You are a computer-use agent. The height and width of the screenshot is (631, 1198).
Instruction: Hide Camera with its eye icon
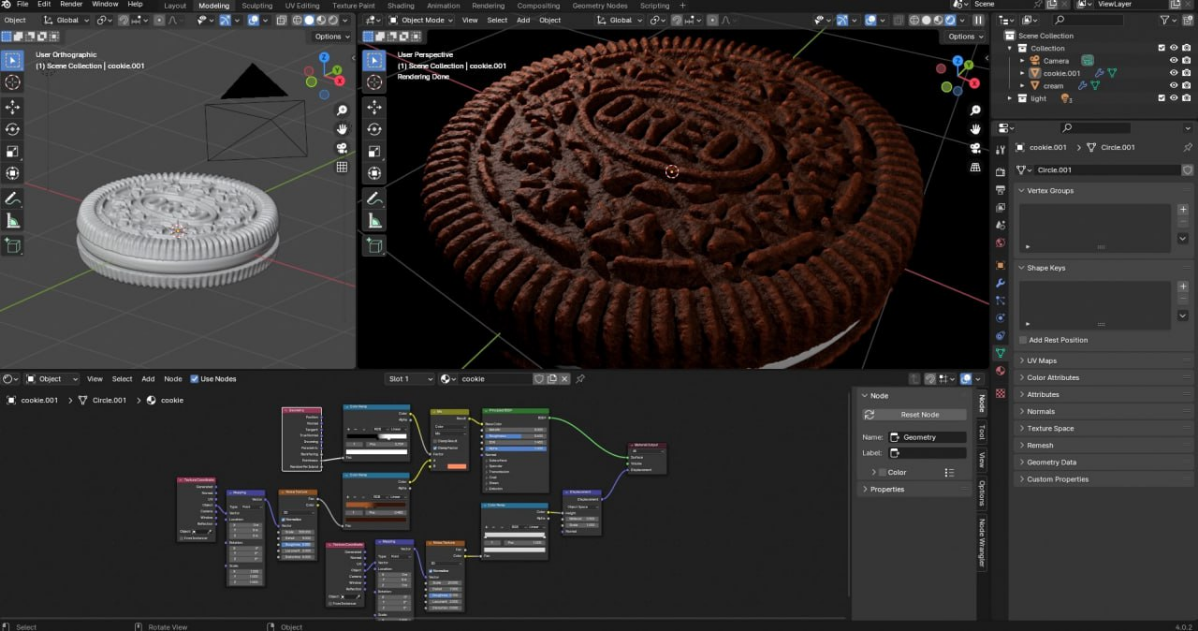tap(1174, 61)
